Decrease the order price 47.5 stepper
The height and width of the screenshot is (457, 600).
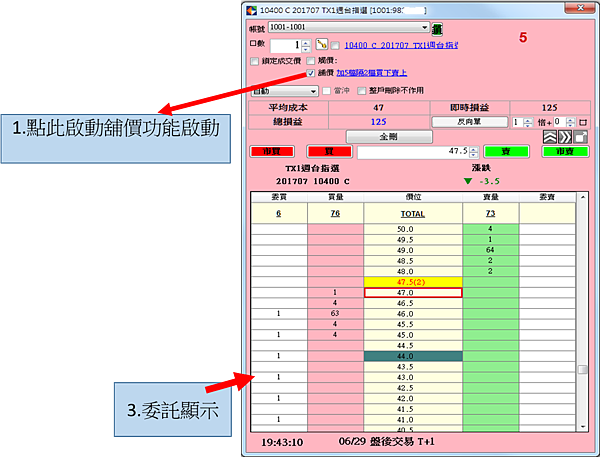click(x=474, y=155)
